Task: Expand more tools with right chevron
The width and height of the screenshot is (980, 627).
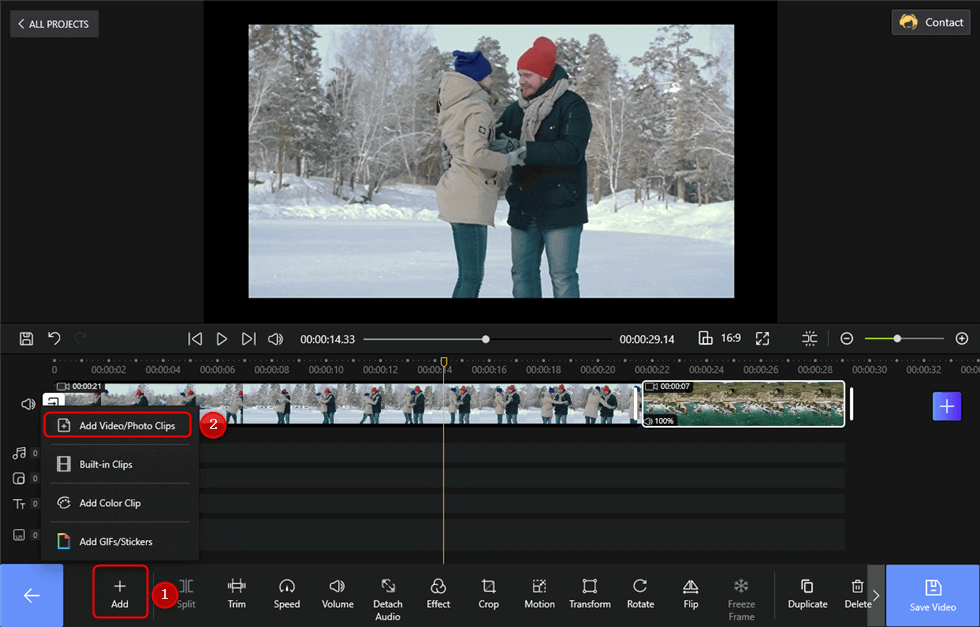Action: (x=876, y=595)
